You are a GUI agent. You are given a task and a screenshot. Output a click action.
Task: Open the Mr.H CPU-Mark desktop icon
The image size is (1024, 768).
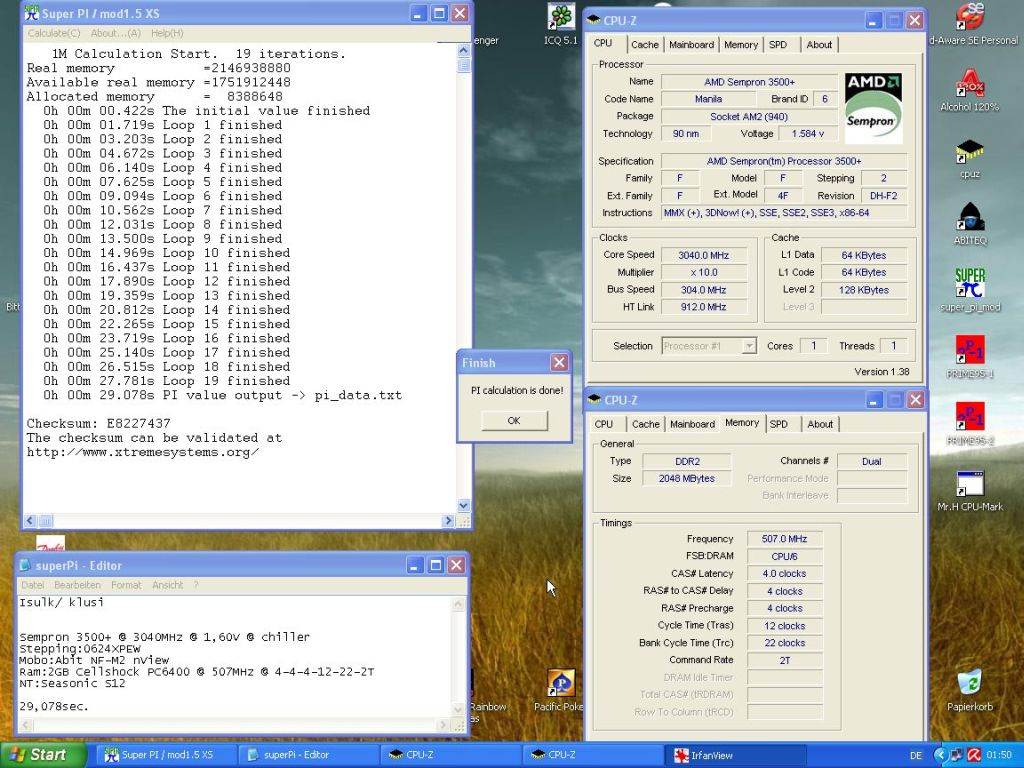969,486
